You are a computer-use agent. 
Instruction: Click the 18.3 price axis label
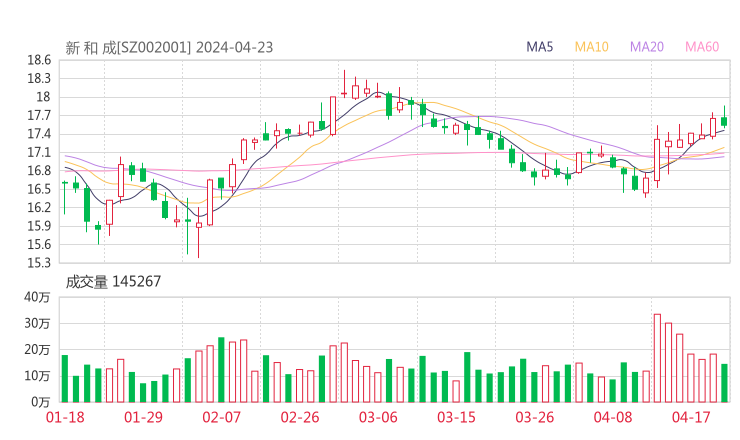[x=39, y=78]
